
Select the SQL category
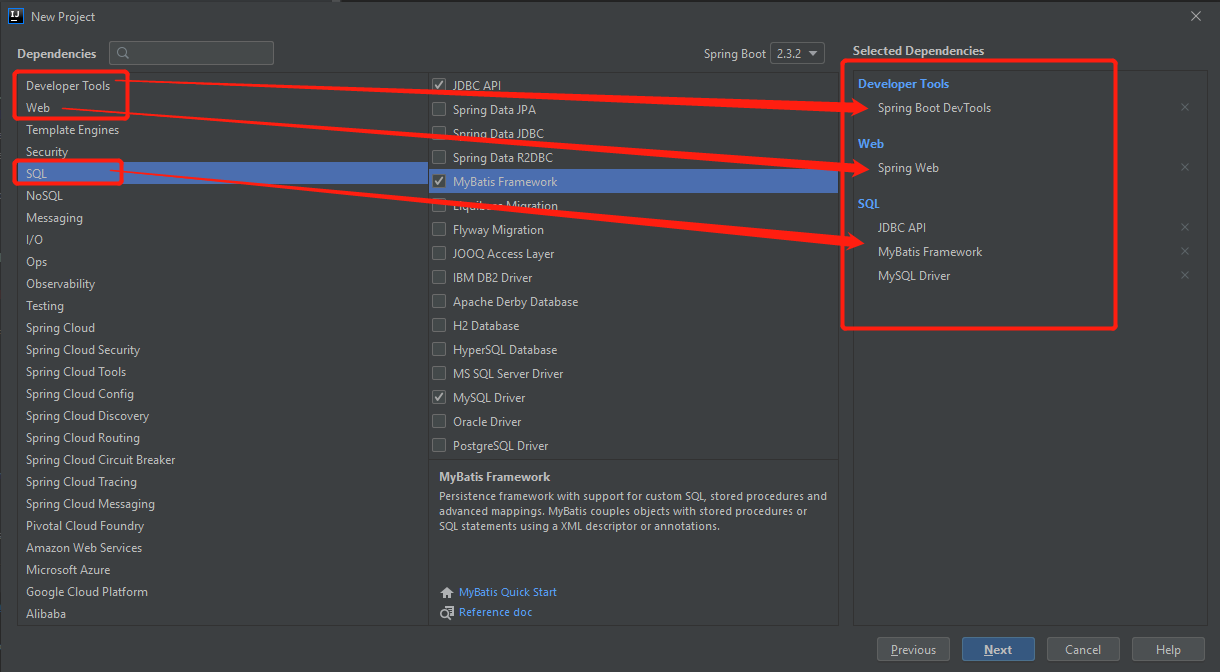[x=222, y=174]
